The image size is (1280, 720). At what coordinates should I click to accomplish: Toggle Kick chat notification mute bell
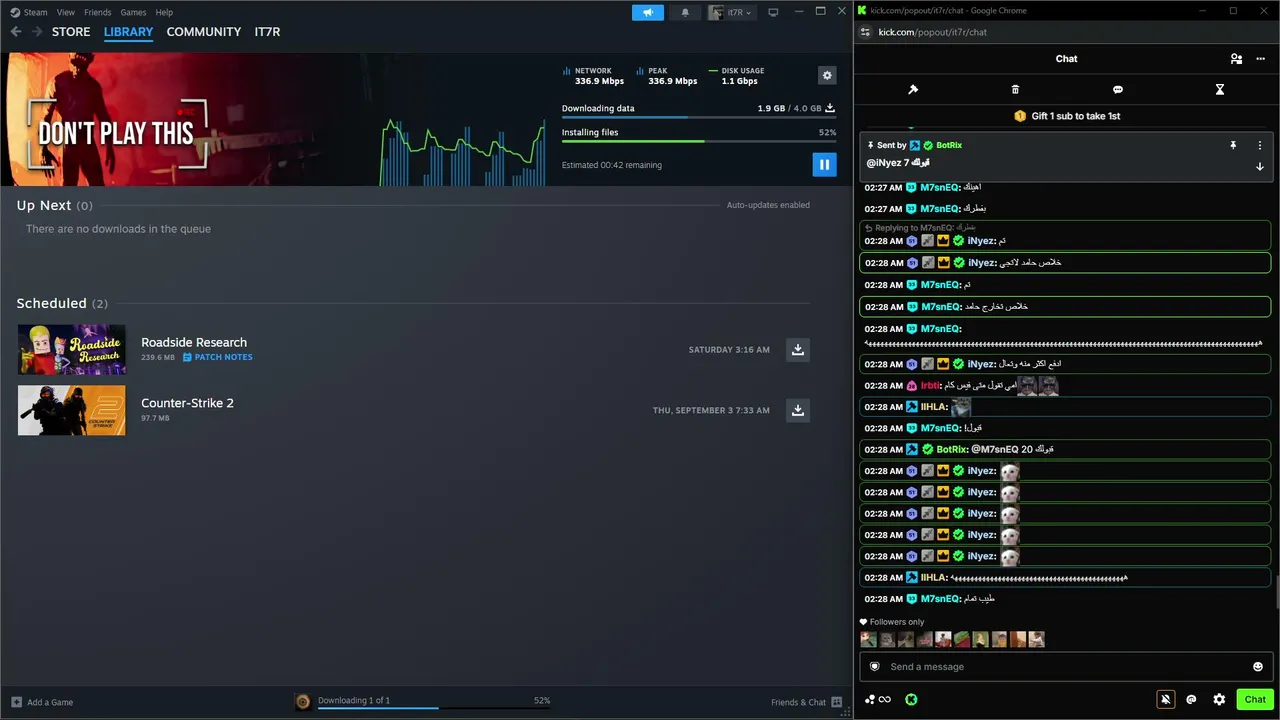click(x=1165, y=700)
